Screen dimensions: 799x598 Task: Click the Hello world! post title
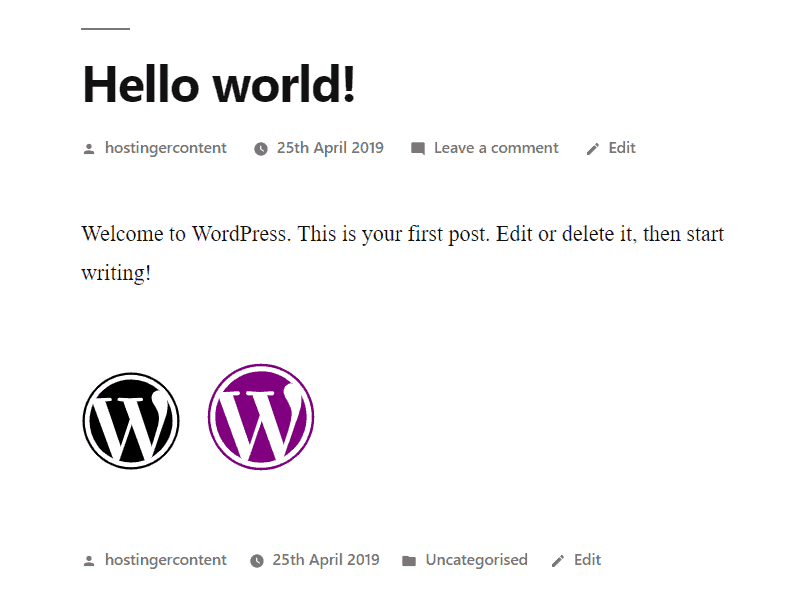point(218,85)
